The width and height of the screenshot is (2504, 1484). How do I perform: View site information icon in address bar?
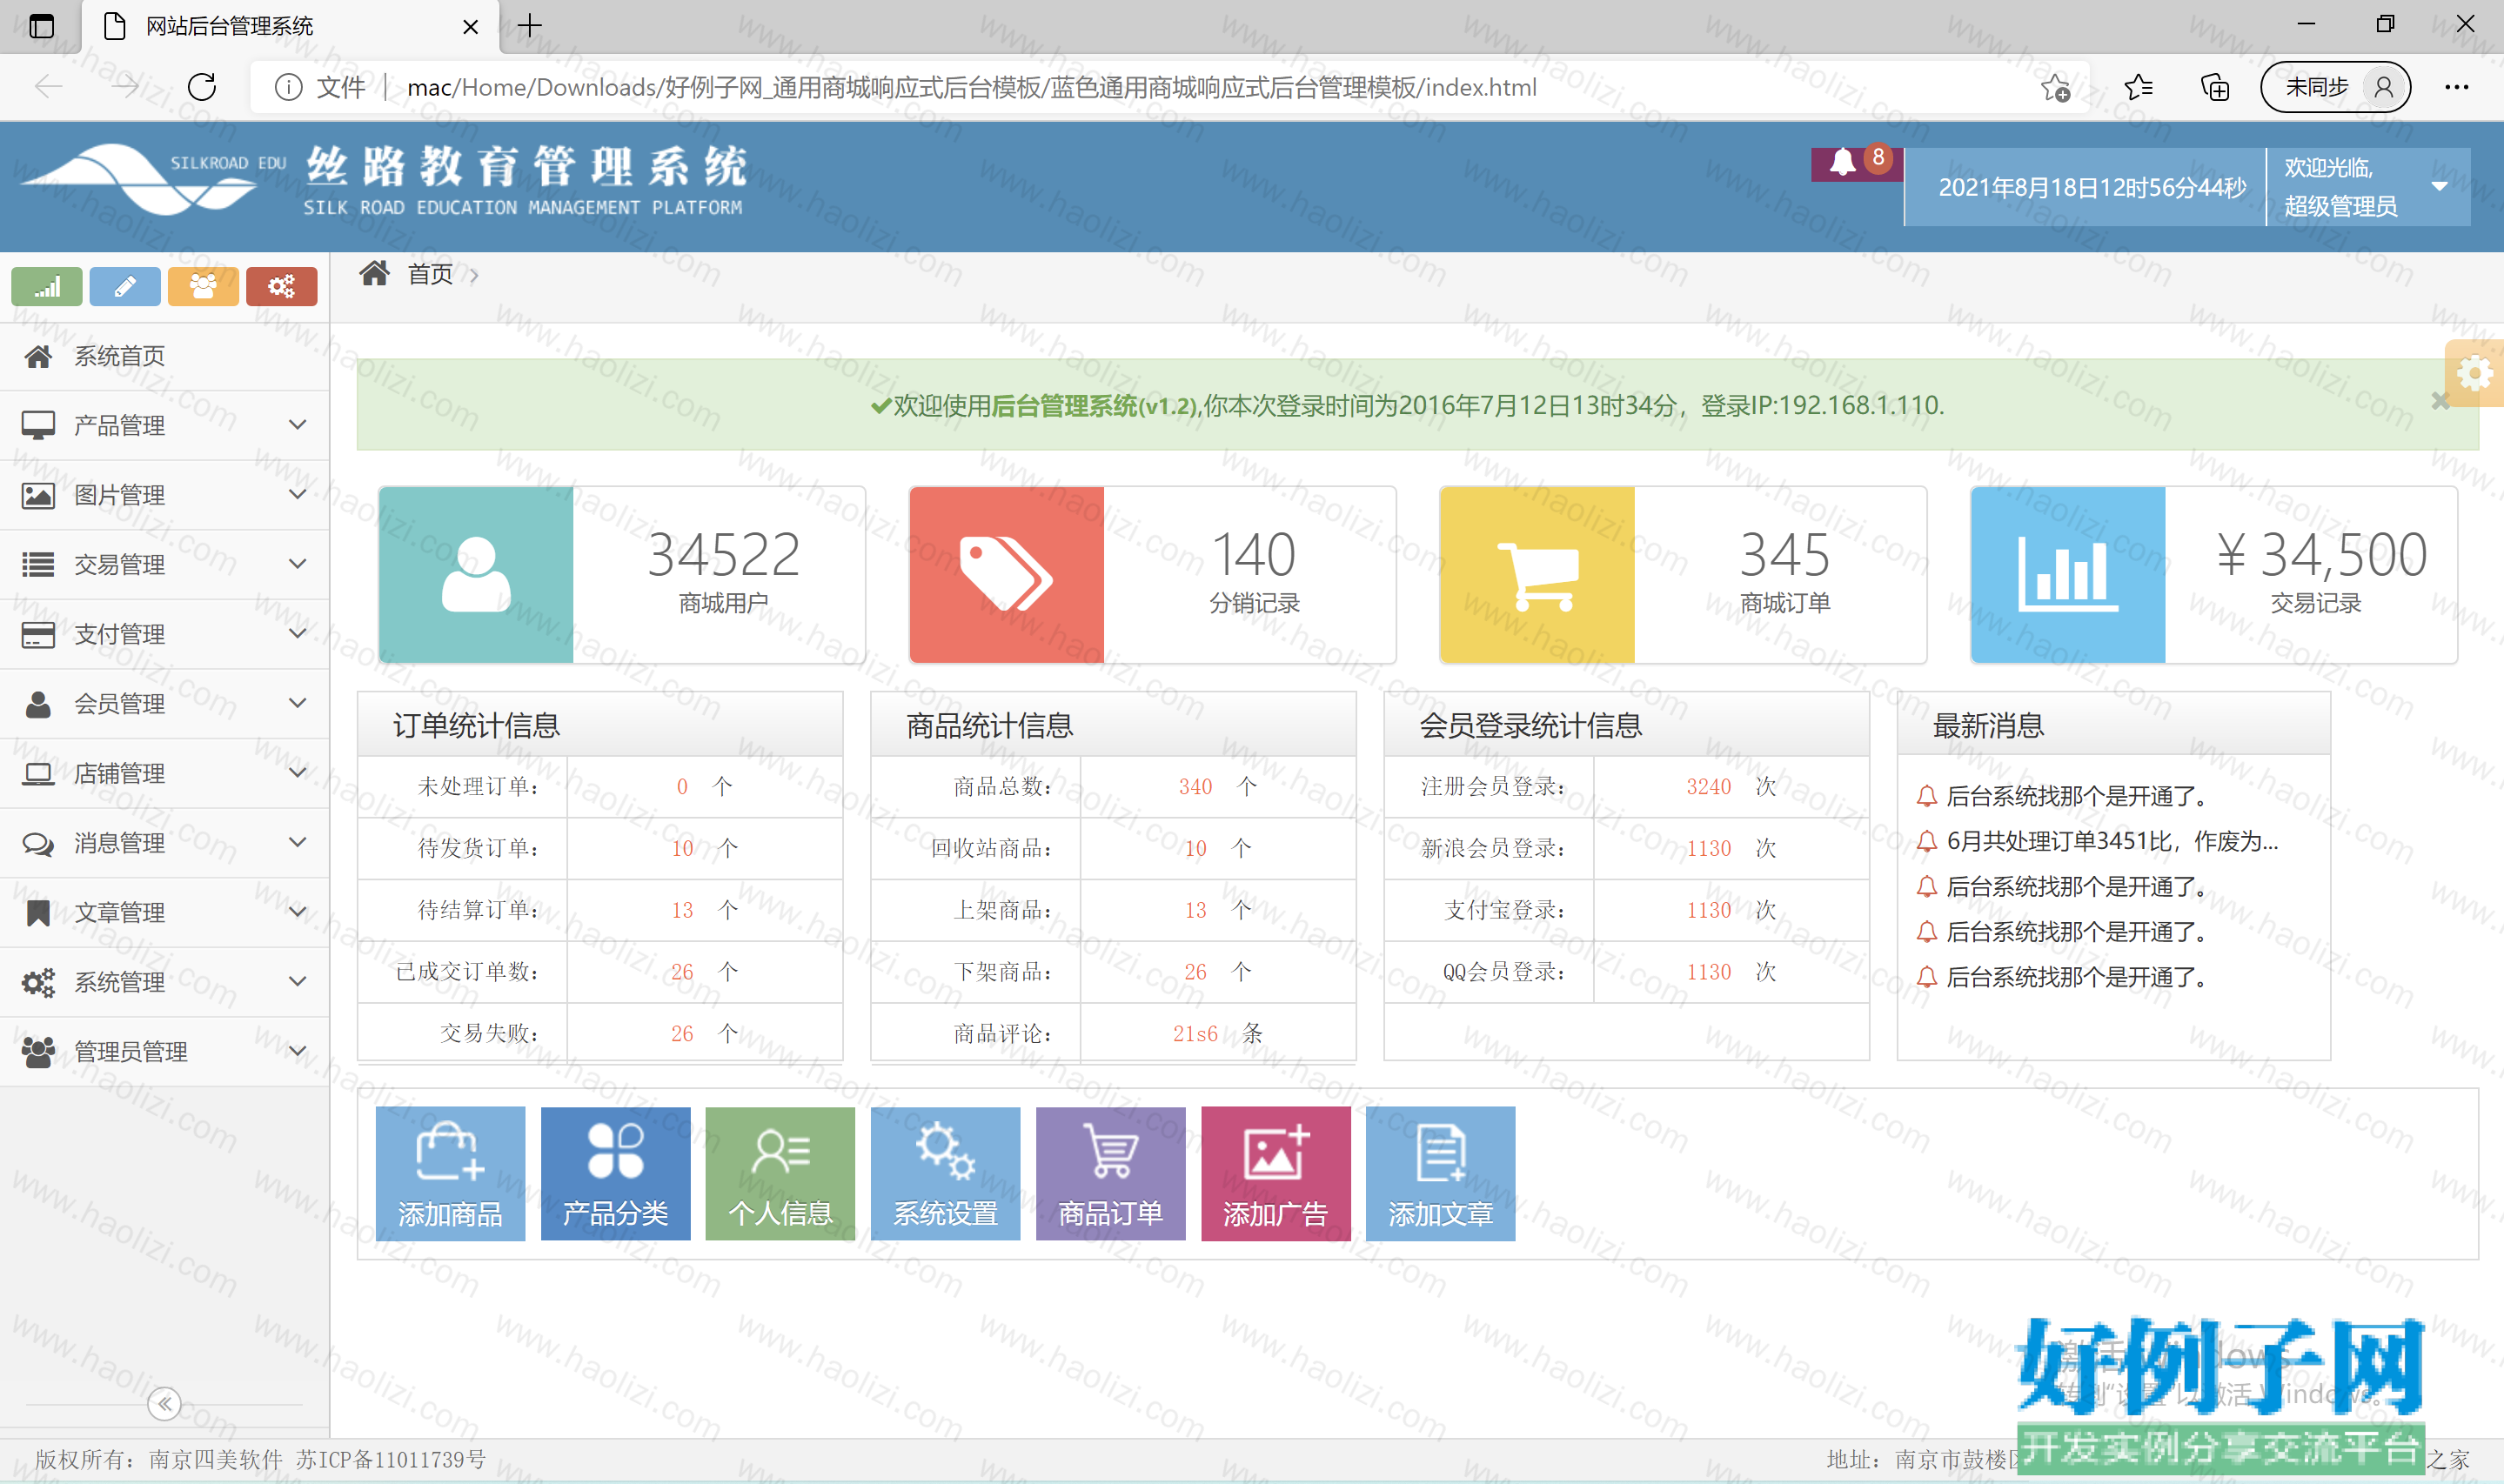pyautogui.click(x=288, y=87)
